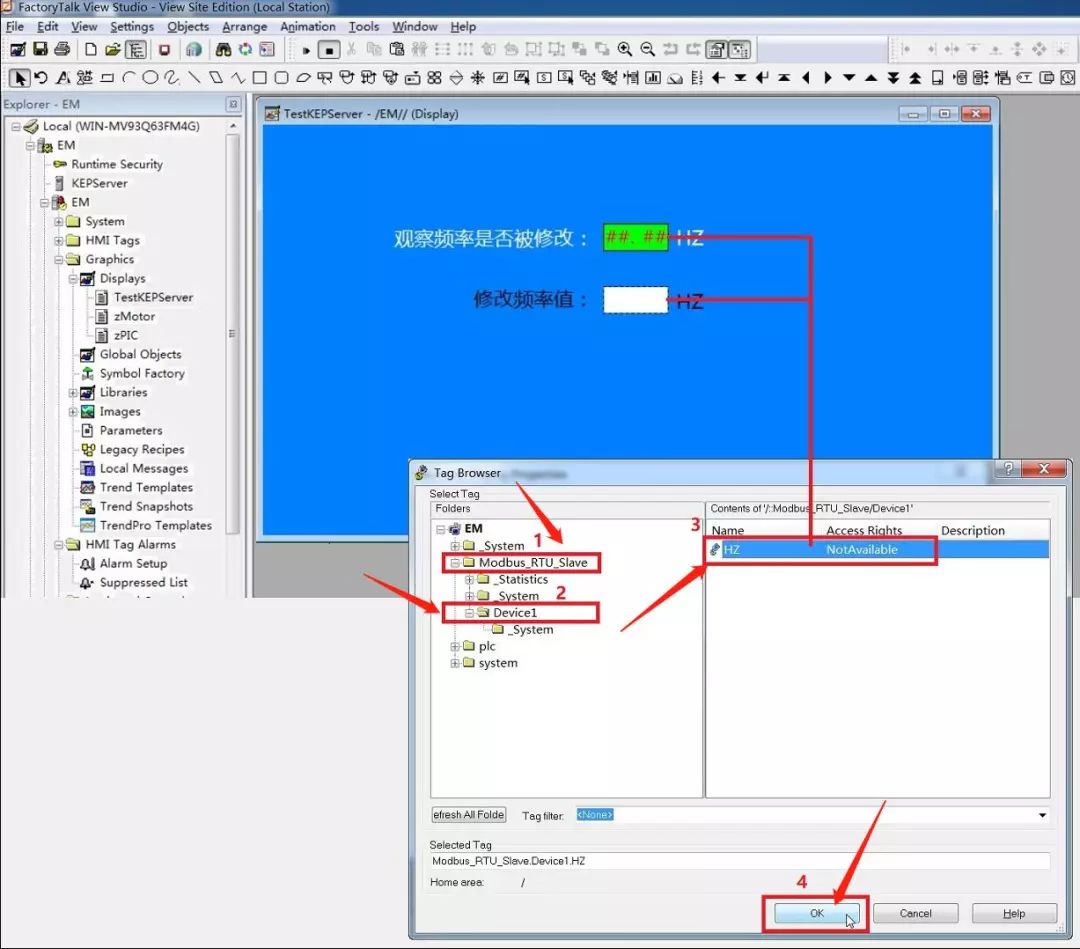Select Runtime Security in Explorer
1080x949 pixels.
coord(117,165)
